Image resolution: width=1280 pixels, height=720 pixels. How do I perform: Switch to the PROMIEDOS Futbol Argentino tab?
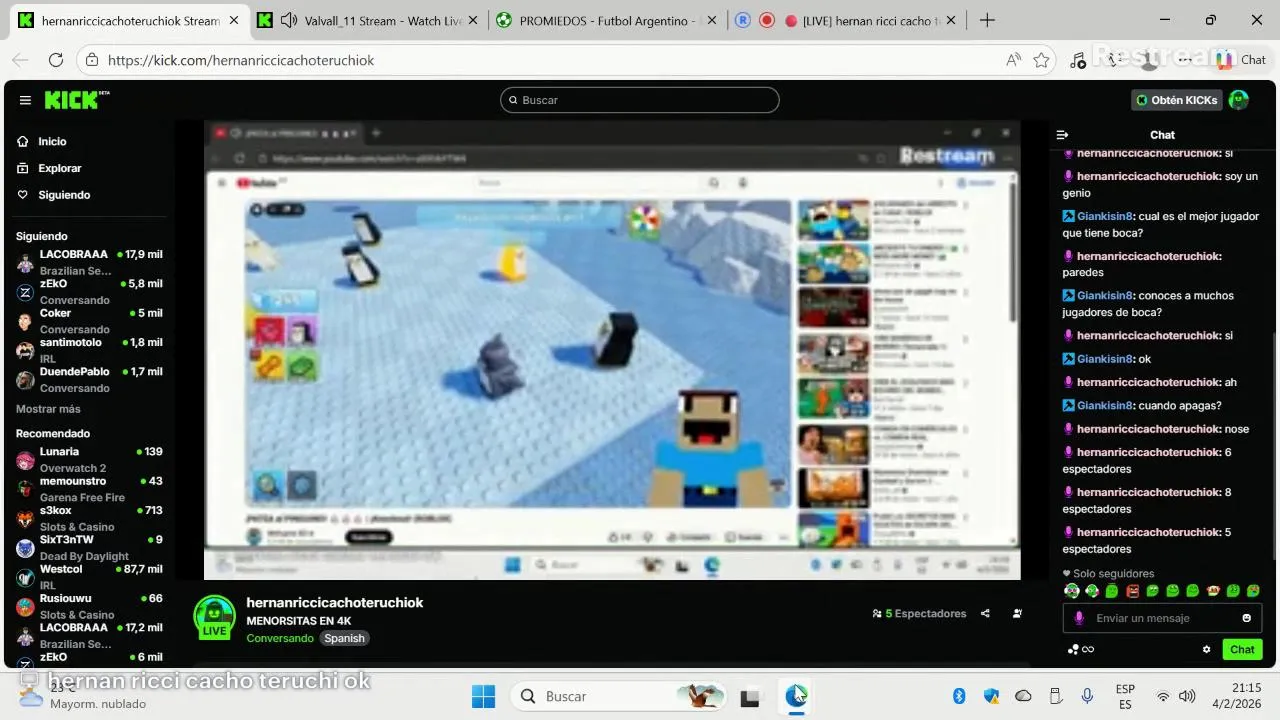[x=608, y=20]
